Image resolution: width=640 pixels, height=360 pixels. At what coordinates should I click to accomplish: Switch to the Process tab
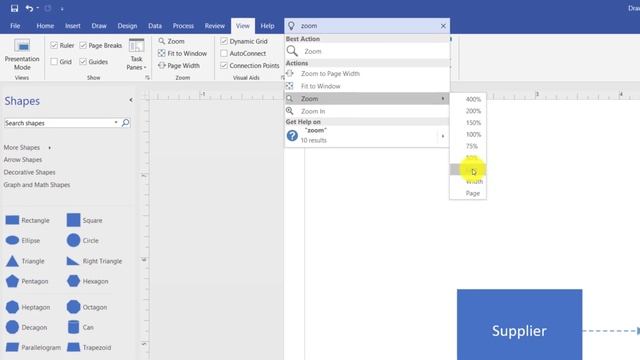[183, 26]
